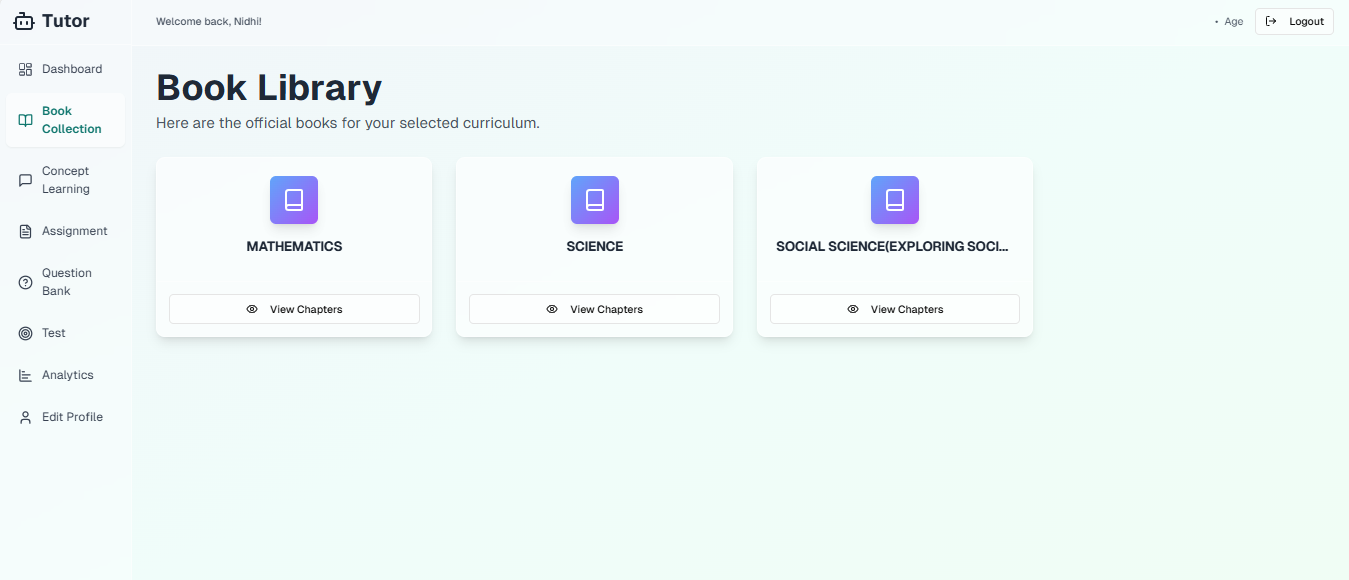Log out using the Logout button
1349x580 pixels.
coord(1294,21)
